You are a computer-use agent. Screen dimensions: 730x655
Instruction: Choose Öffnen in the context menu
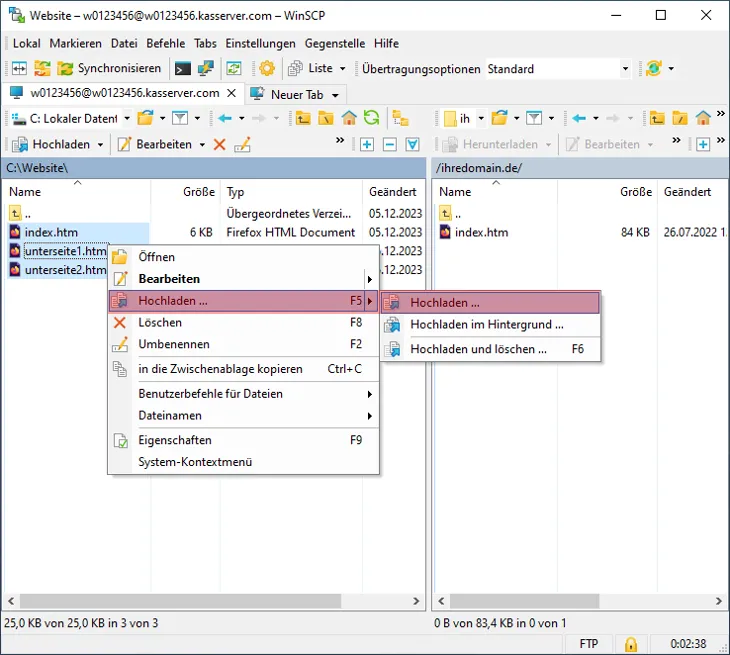click(243, 257)
